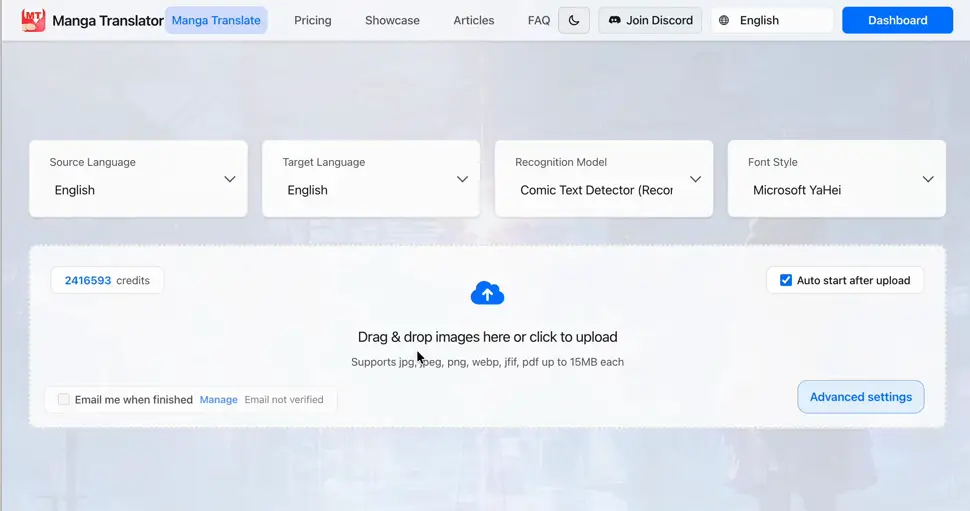The height and width of the screenshot is (511, 970).
Task: Click the supported formats line 'Supports jpg, jpeg, png'
Action: coord(487,362)
